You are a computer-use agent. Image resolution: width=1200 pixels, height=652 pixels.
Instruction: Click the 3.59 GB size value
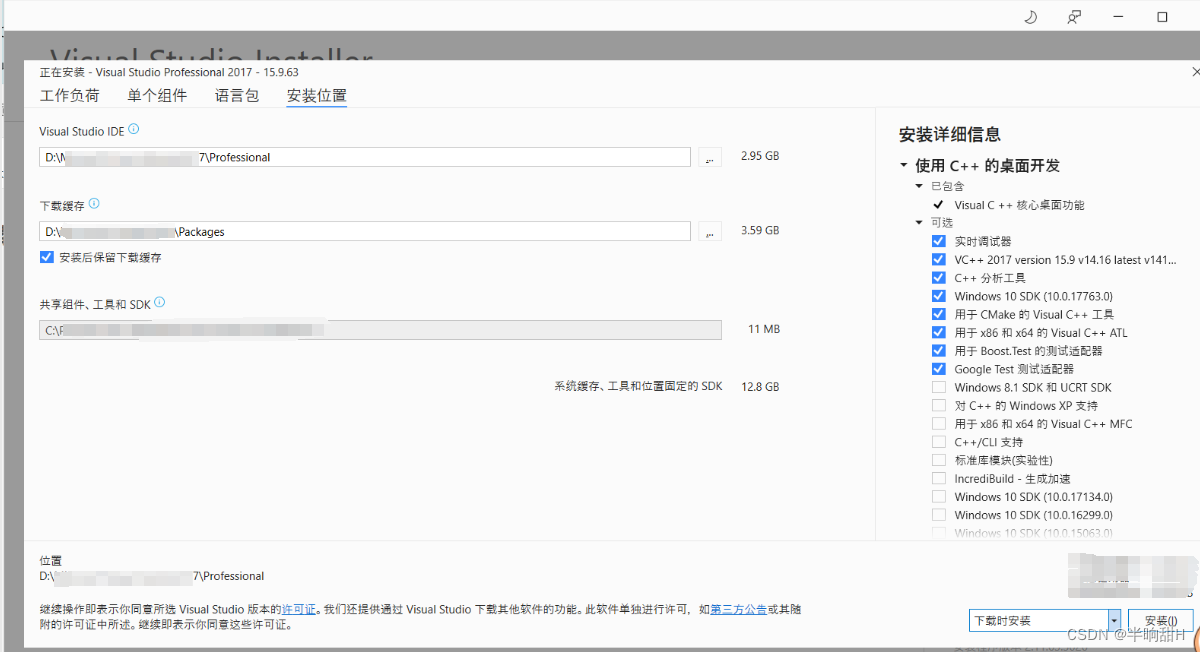pyautogui.click(x=760, y=230)
